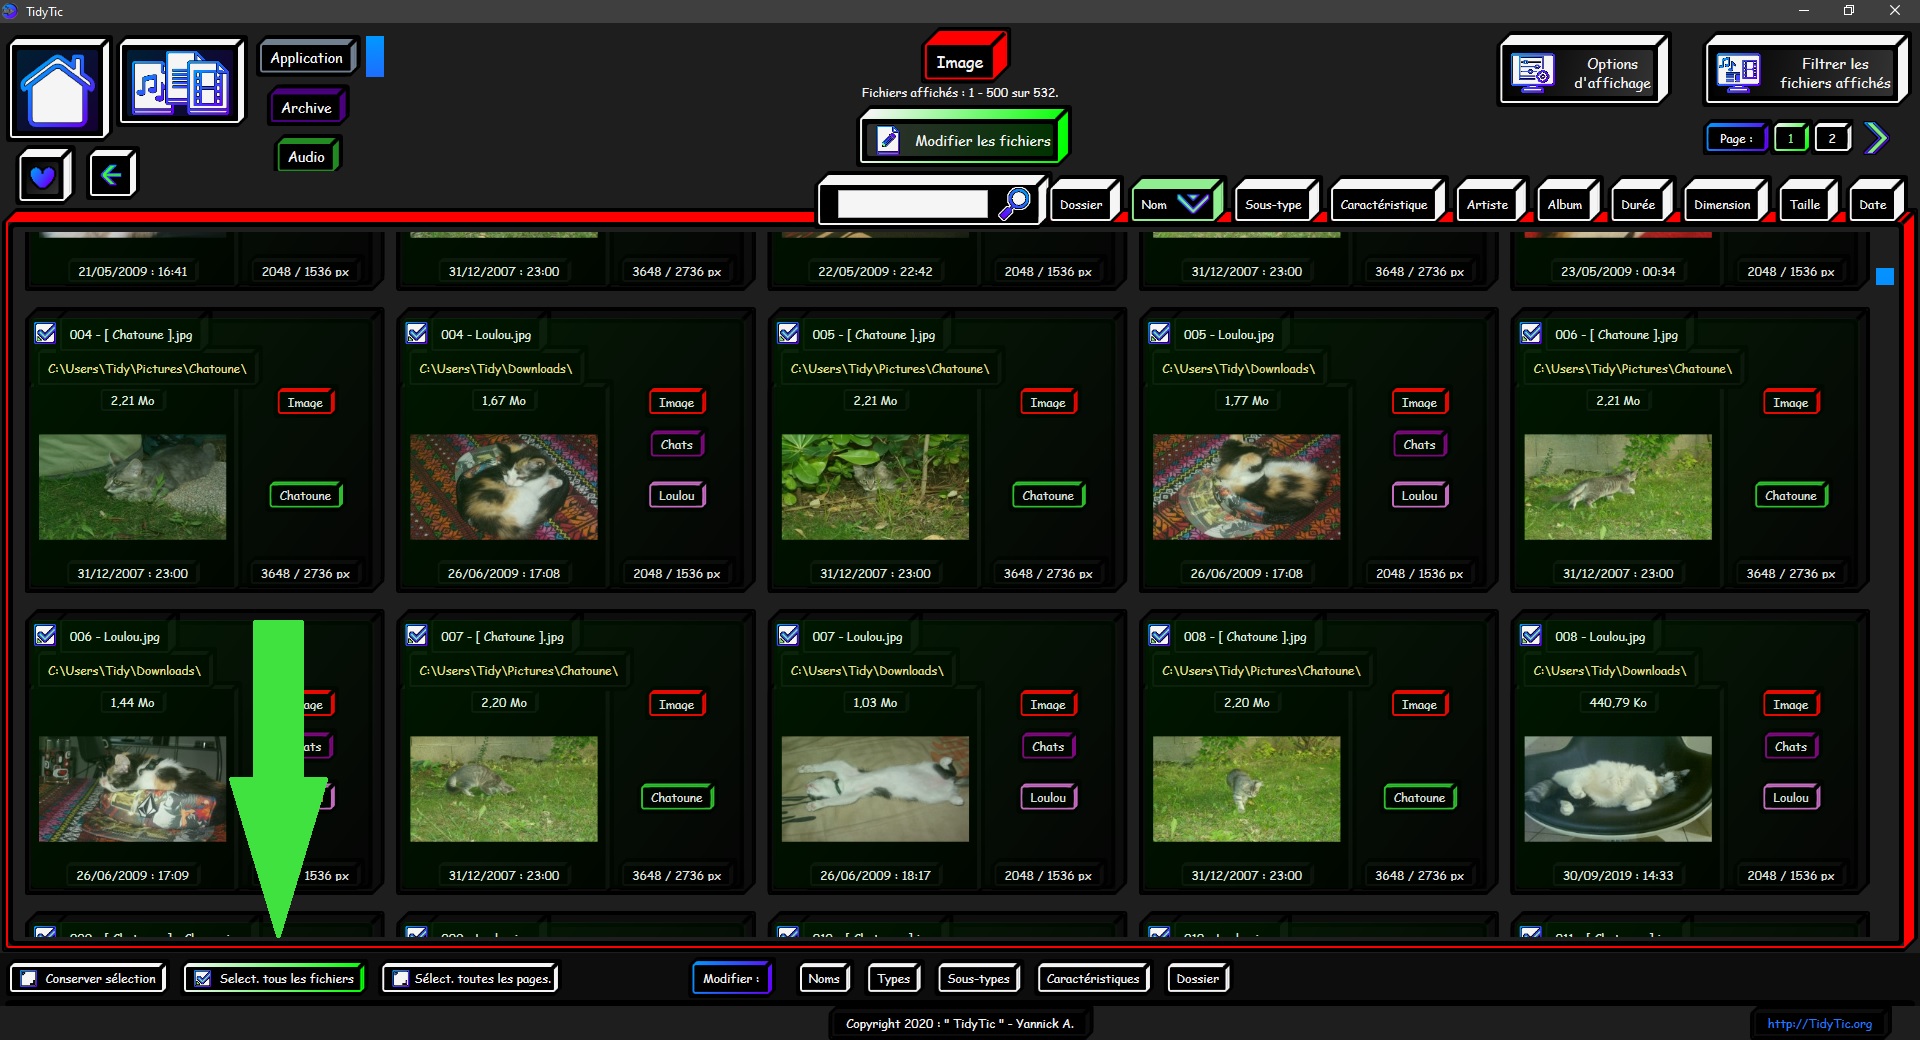
Task: Toggle Sélect. toutes les pages option
Action: (470, 978)
